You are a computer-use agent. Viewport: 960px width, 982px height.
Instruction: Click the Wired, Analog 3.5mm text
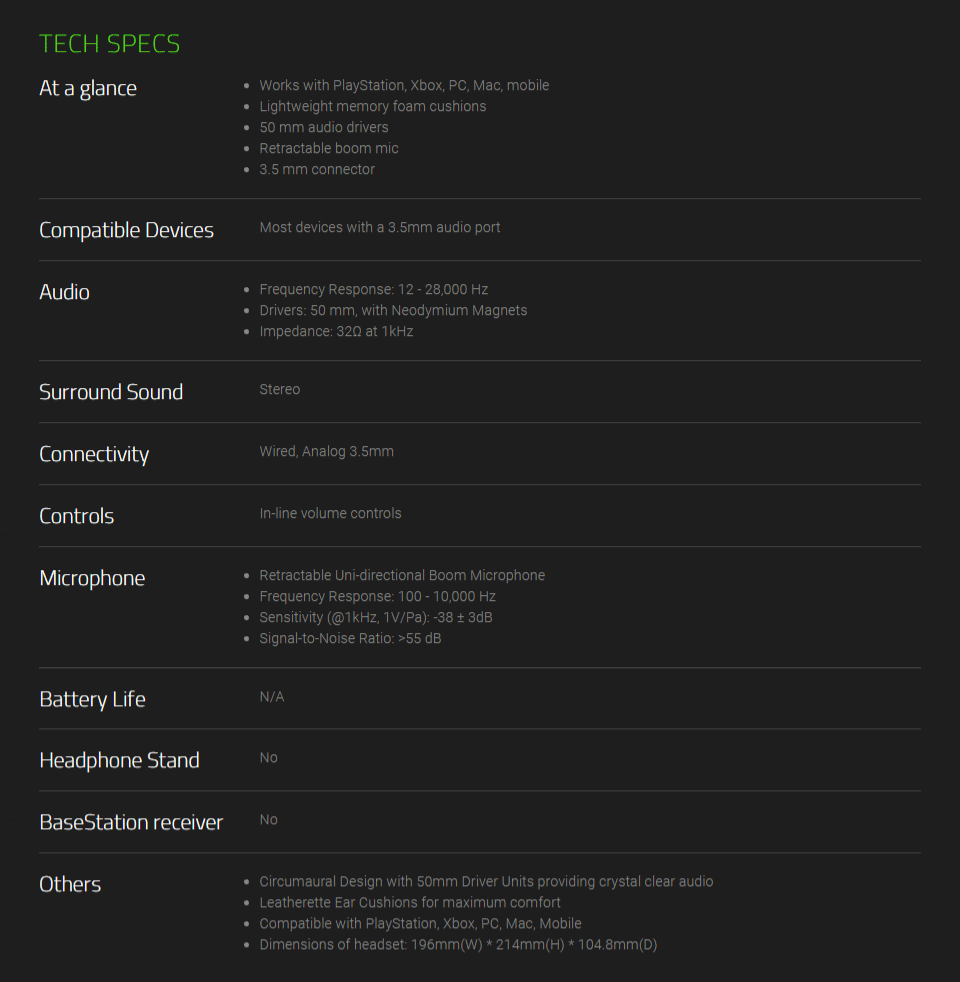click(x=326, y=452)
